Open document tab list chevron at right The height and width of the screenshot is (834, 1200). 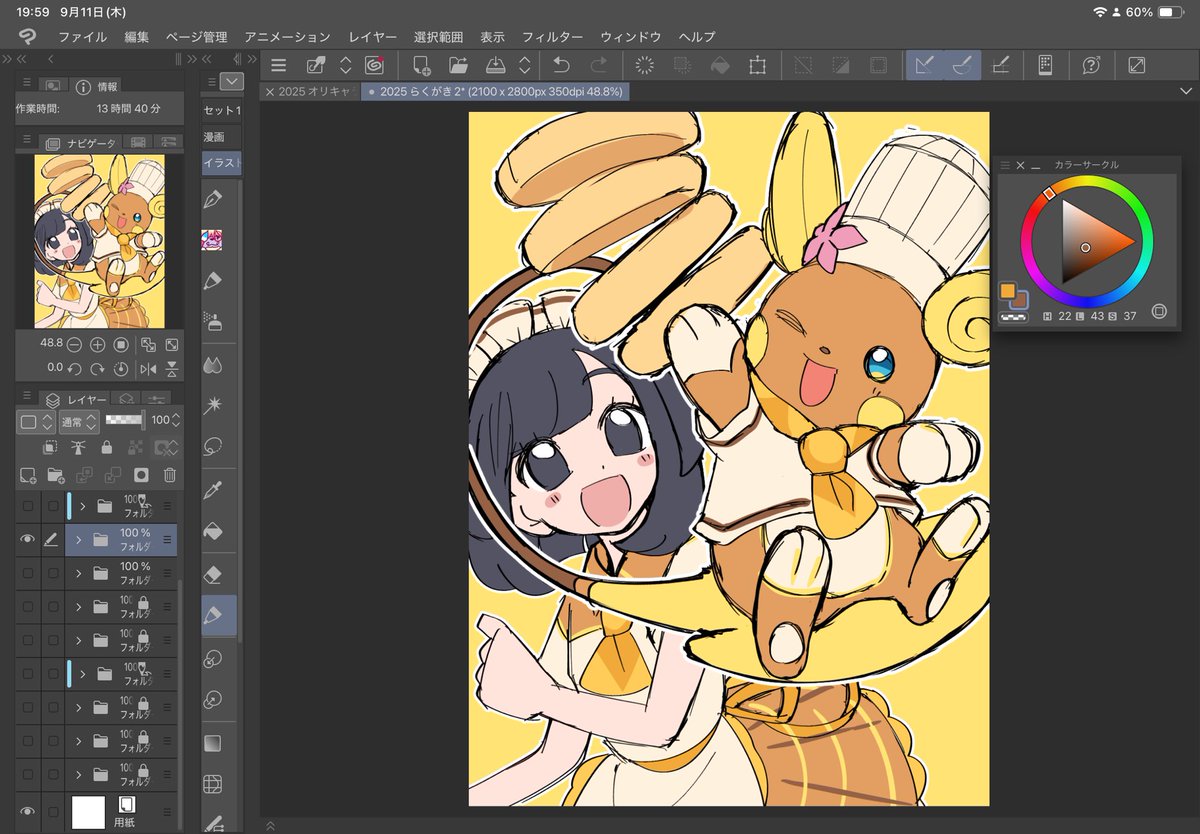(1186, 92)
